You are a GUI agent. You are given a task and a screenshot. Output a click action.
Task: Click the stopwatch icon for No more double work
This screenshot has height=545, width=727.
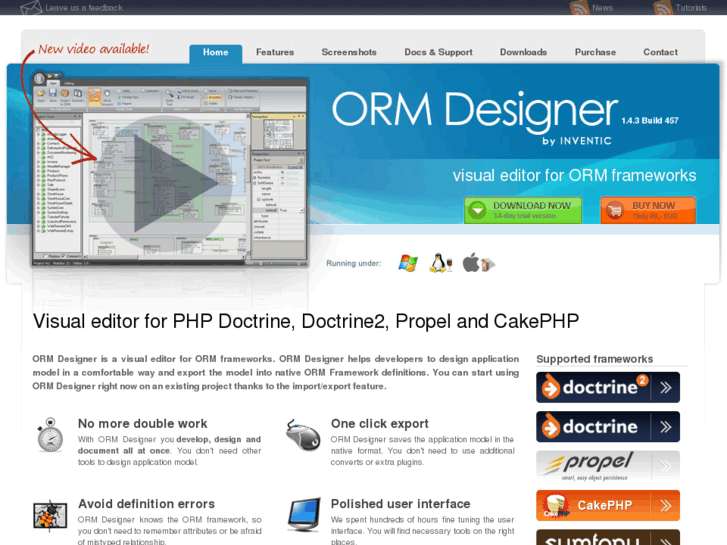click(x=50, y=435)
